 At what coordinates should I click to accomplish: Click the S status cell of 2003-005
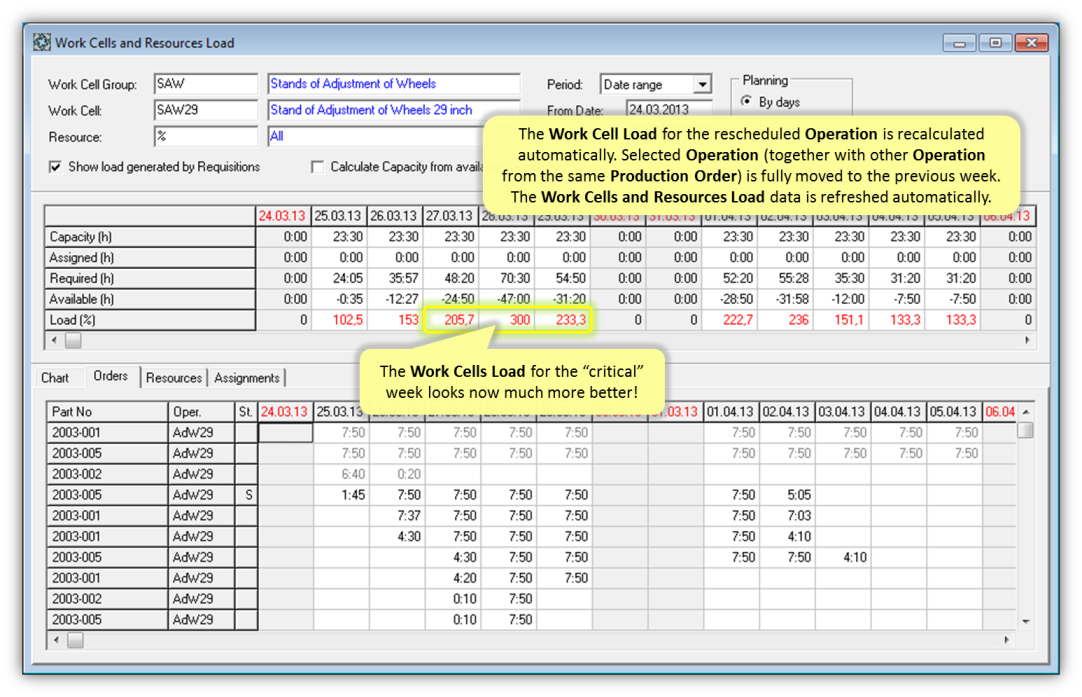tap(246, 495)
